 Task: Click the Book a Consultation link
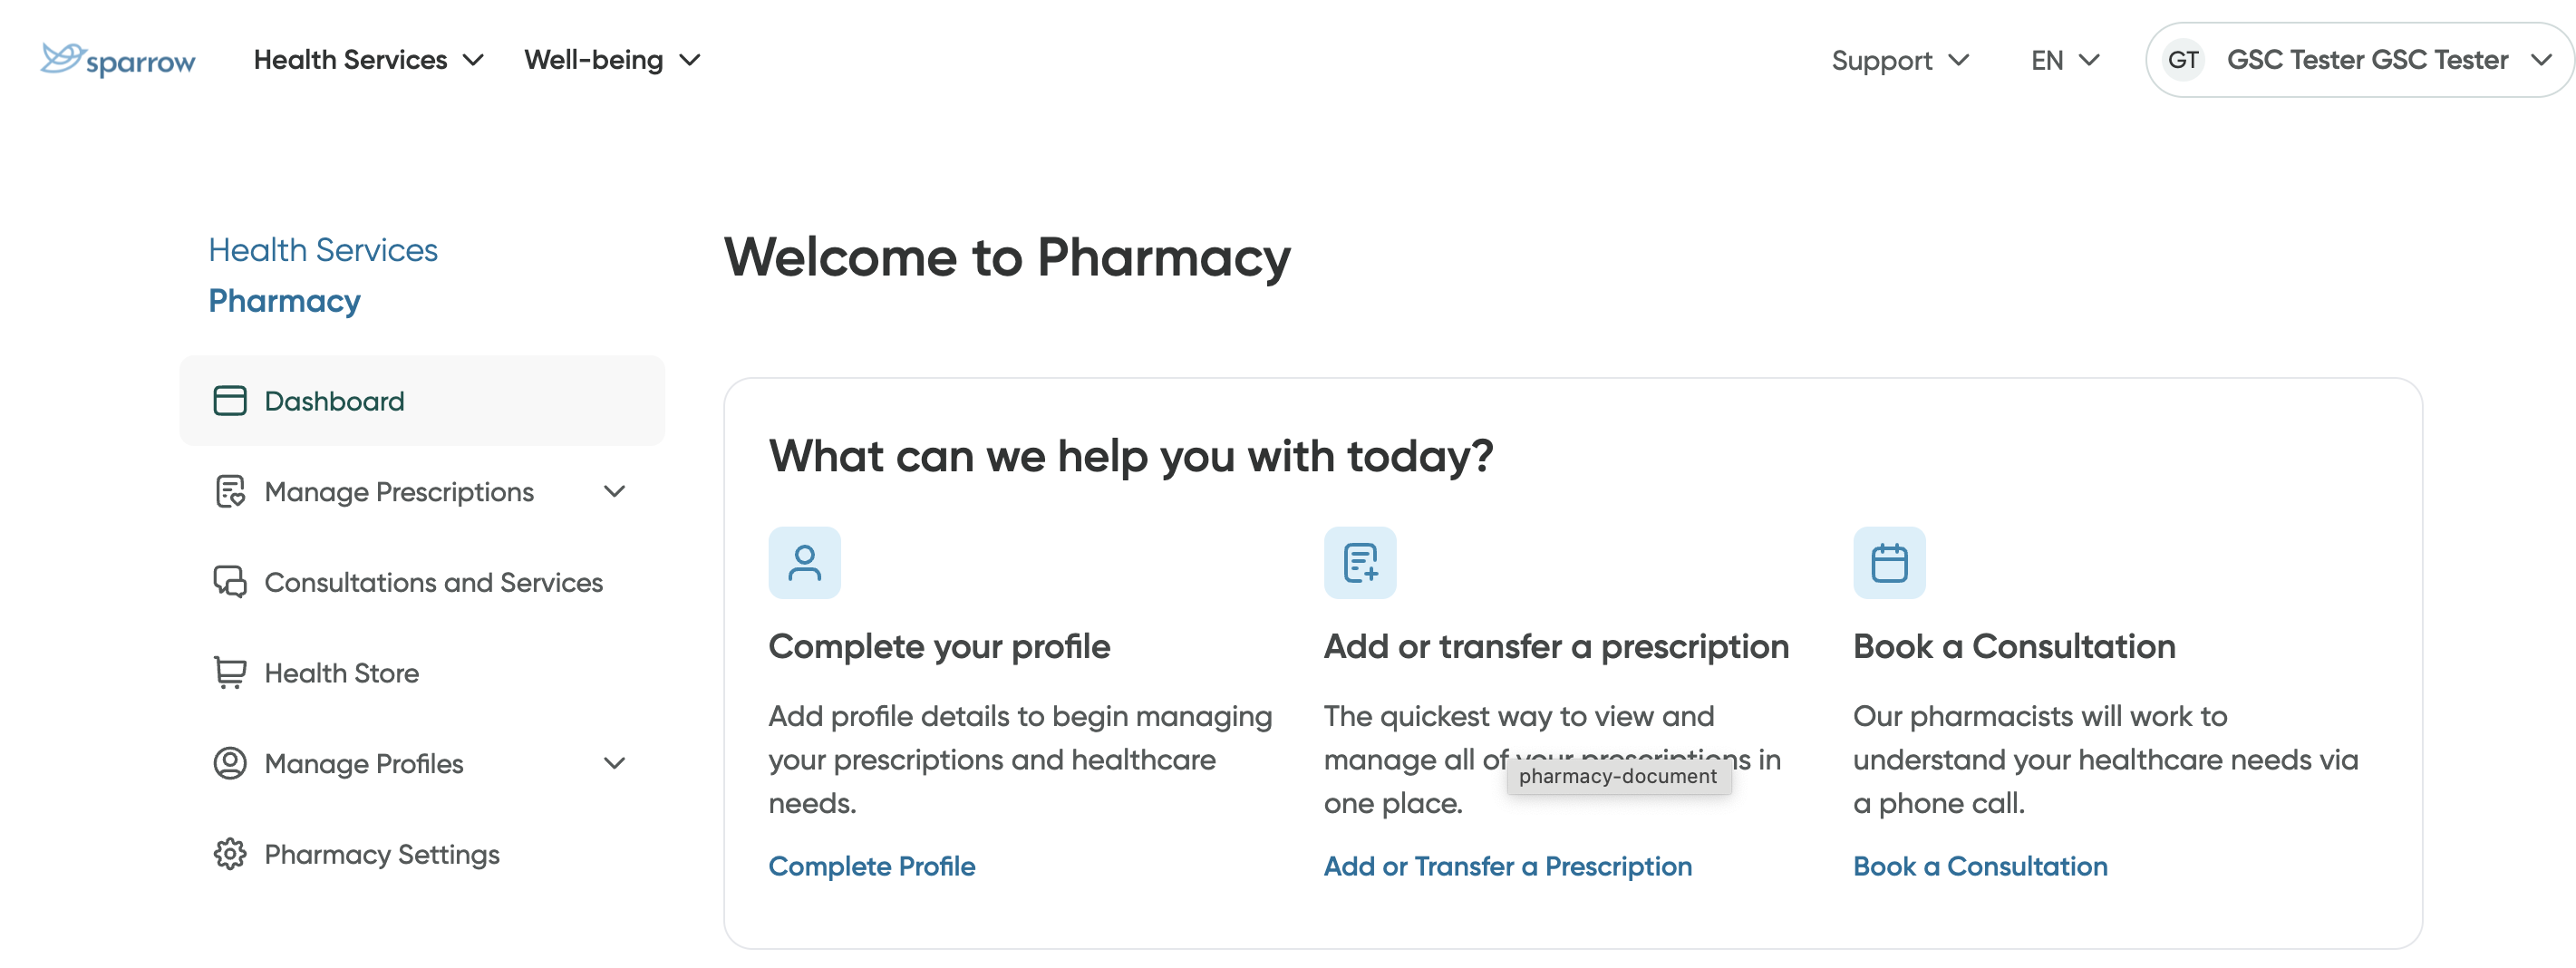tap(1980, 866)
